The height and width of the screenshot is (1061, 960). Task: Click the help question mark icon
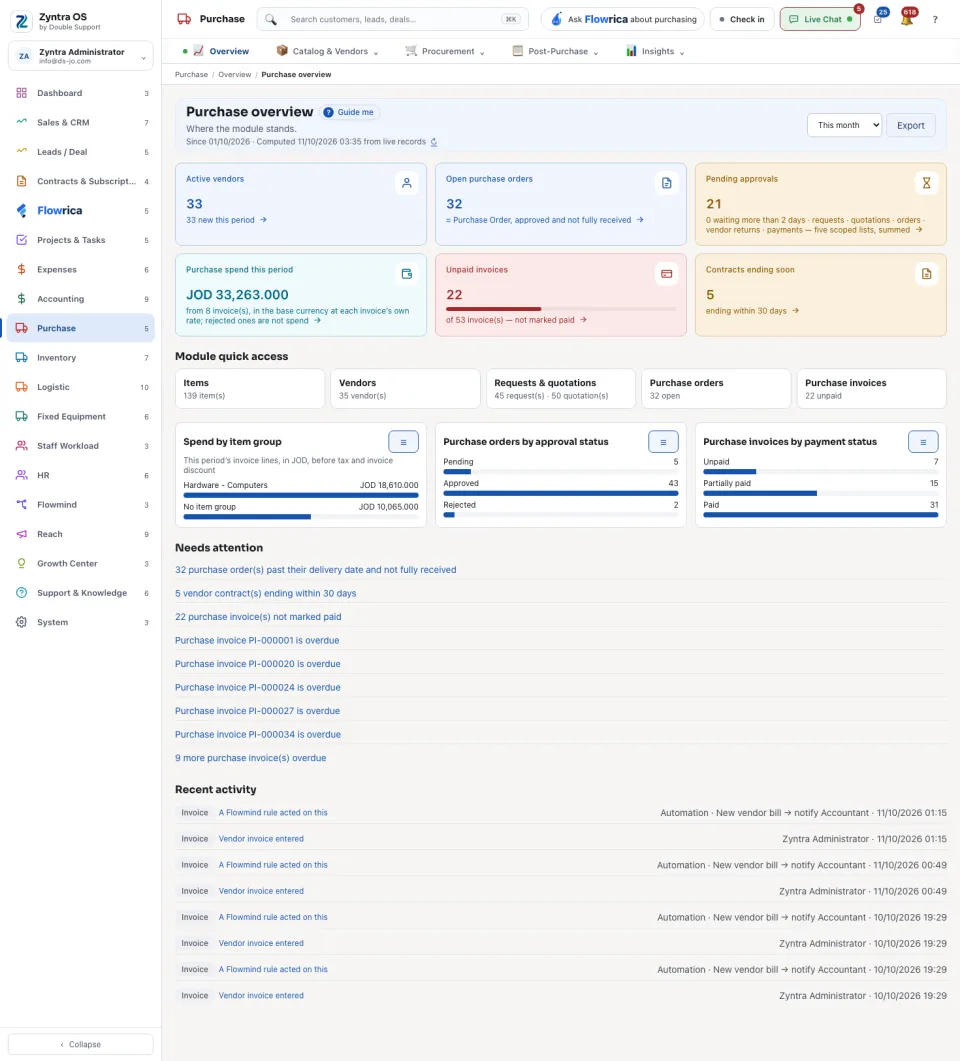coord(935,19)
